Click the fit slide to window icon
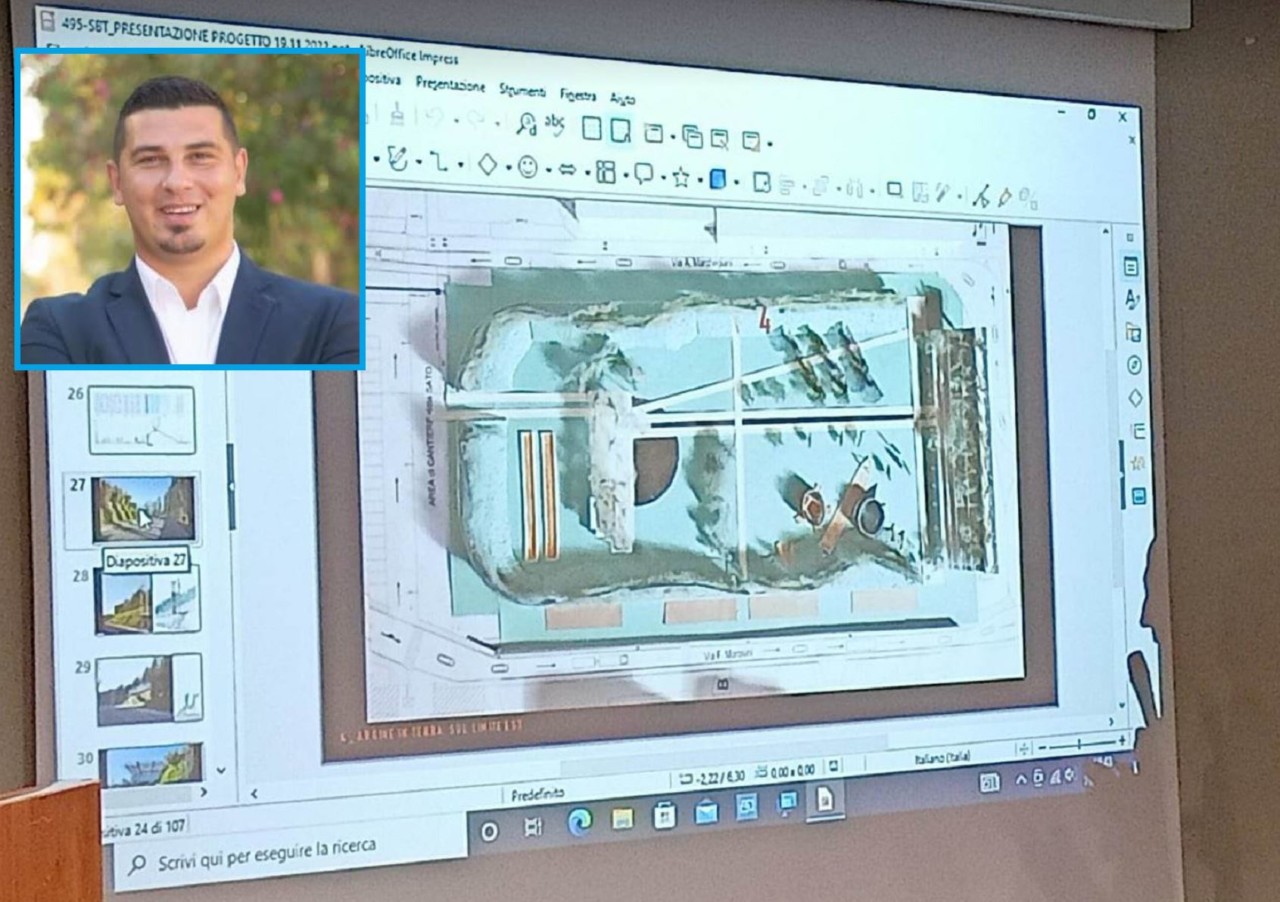The height and width of the screenshot is (902, 1280). coord(1023,749)
